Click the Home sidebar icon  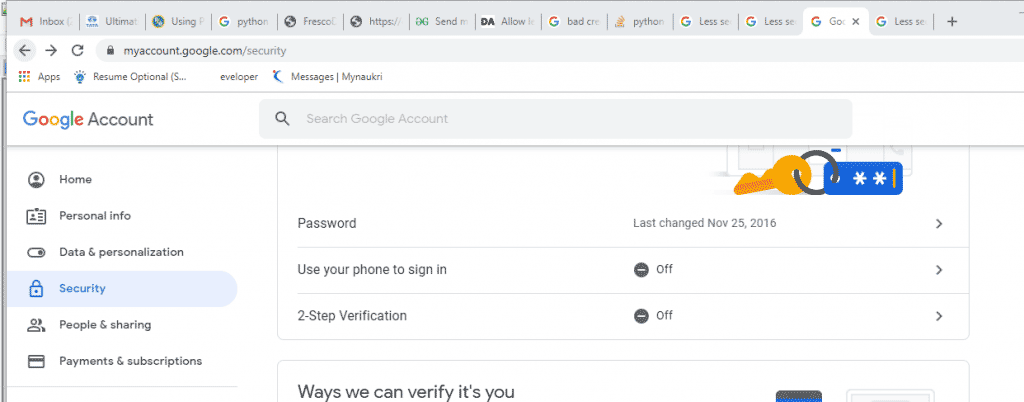coord(37,180)
